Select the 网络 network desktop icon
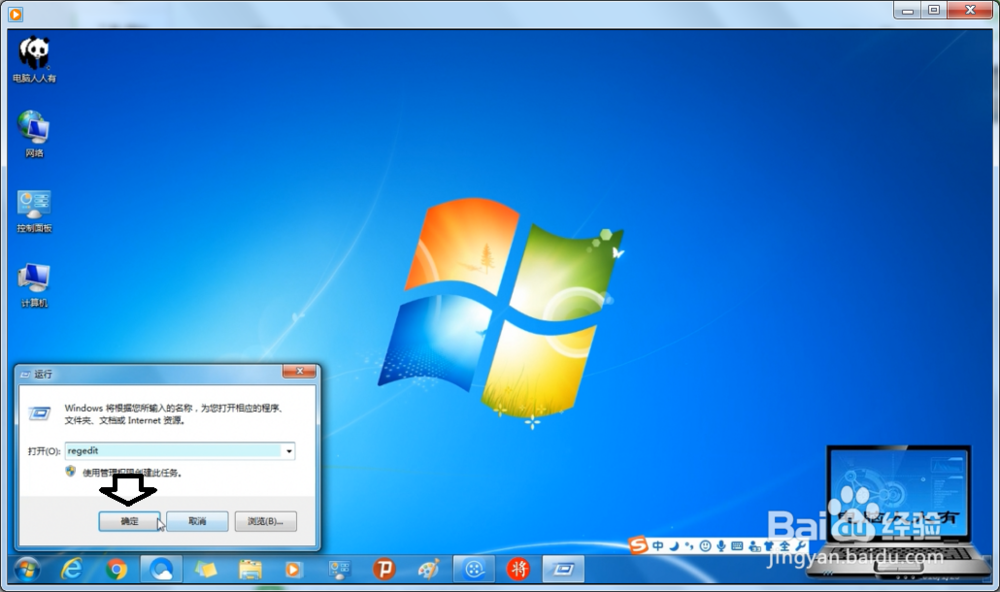 pos(34,134)
